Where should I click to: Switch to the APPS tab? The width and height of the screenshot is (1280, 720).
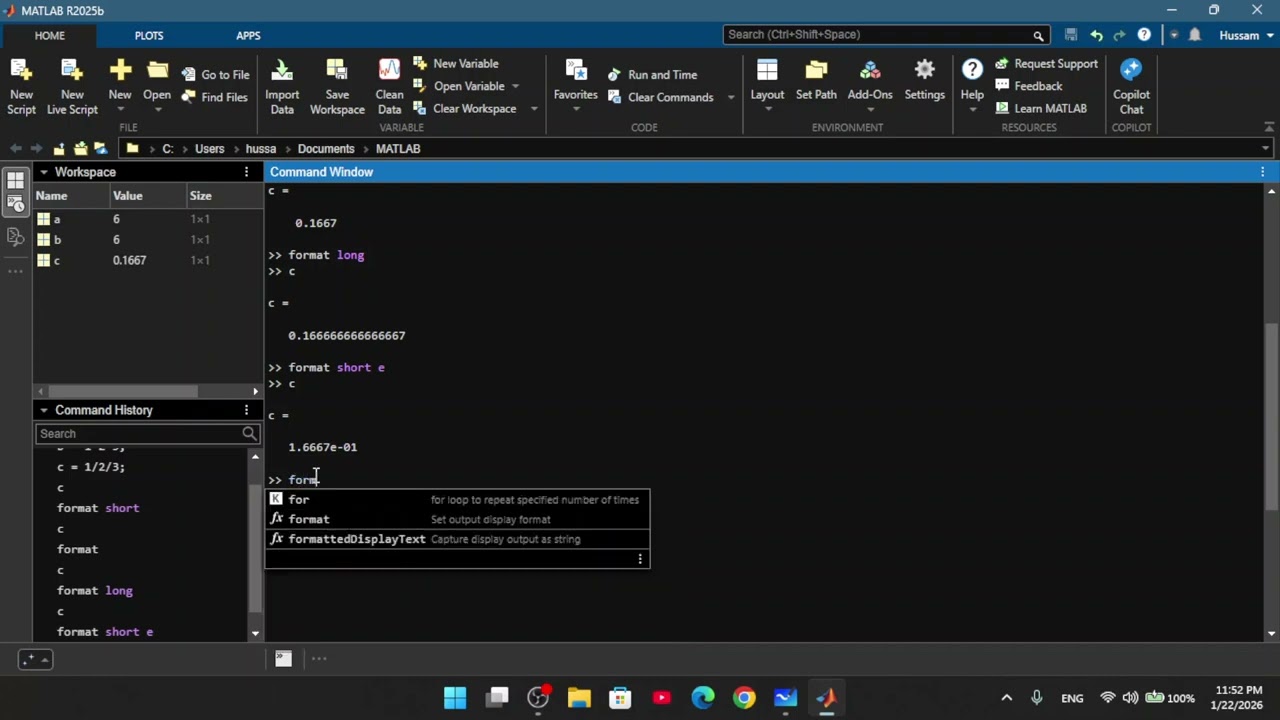[x=248, y=35]
